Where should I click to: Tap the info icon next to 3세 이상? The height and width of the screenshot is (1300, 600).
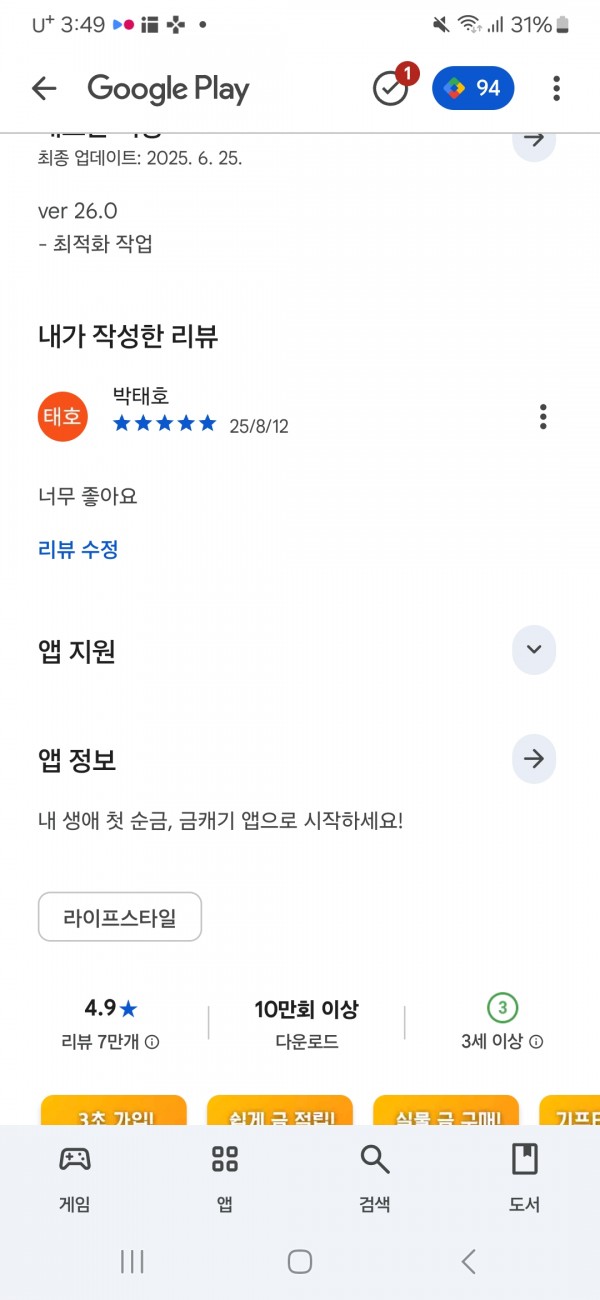click(x=536, y=1042)
